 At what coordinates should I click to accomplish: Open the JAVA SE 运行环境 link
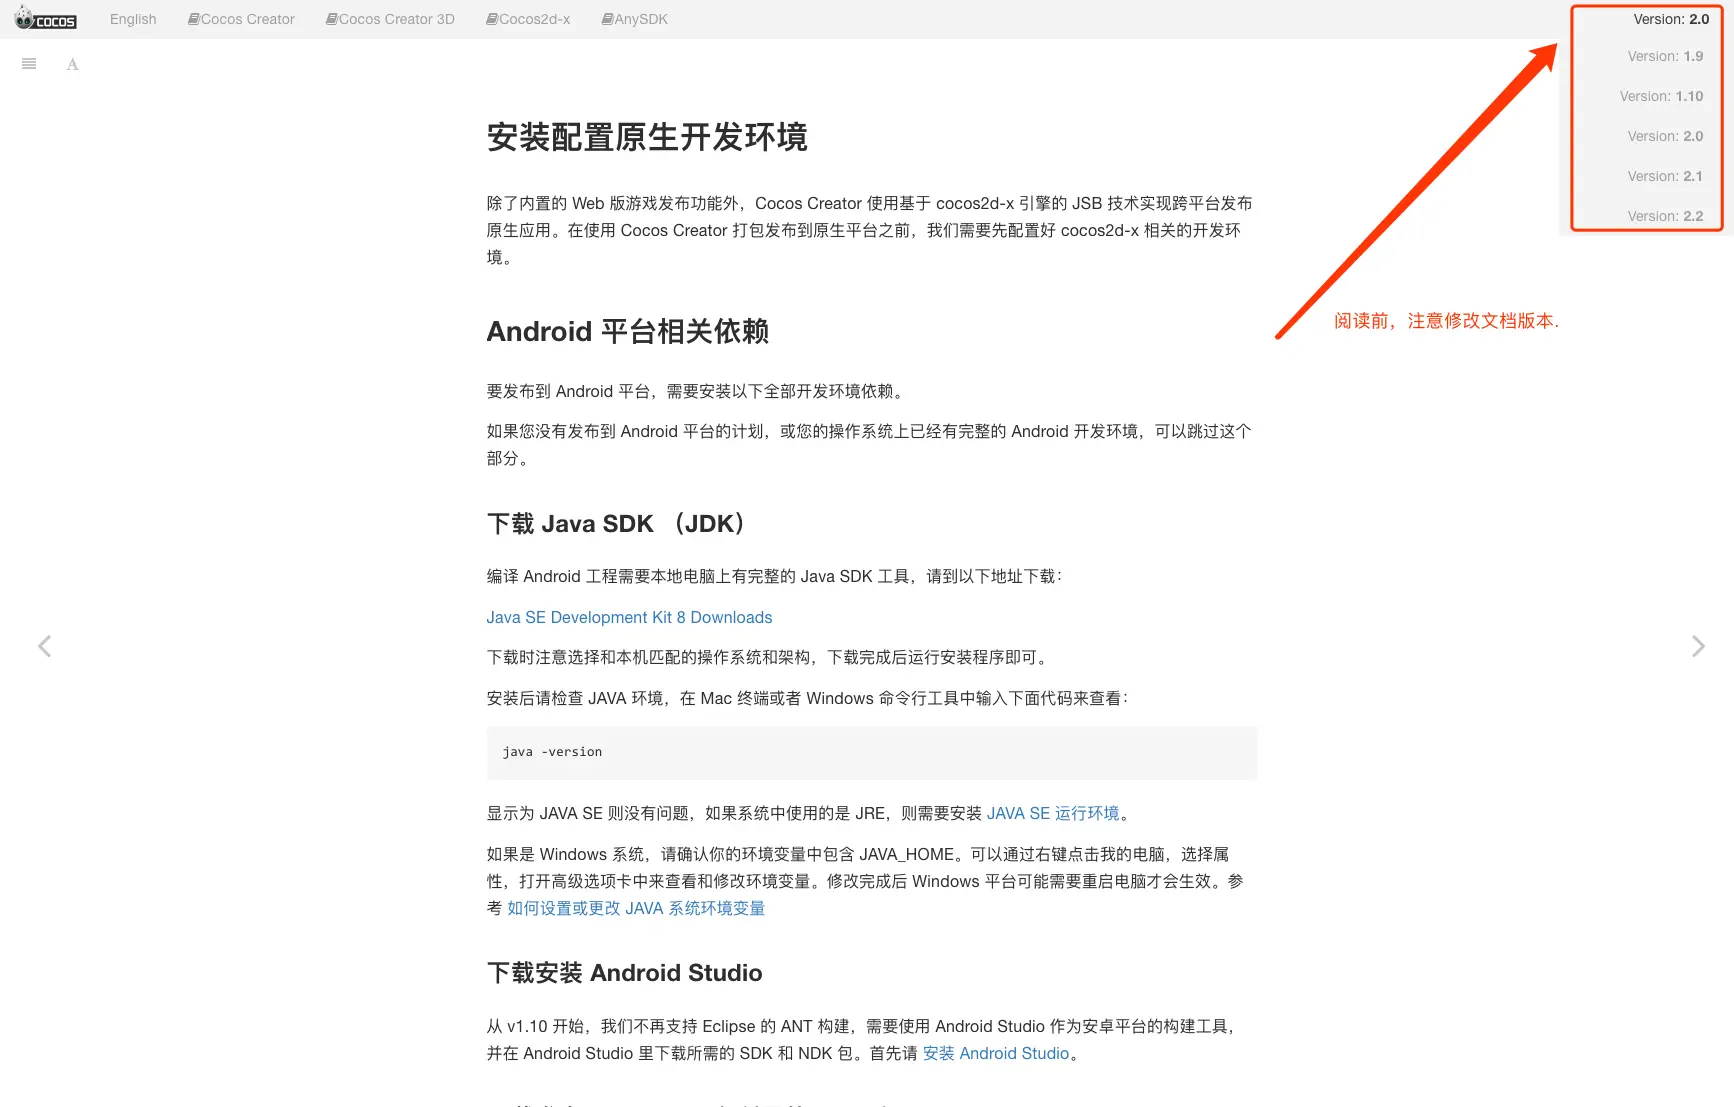pyautogui.click(x=1053, y=812)
